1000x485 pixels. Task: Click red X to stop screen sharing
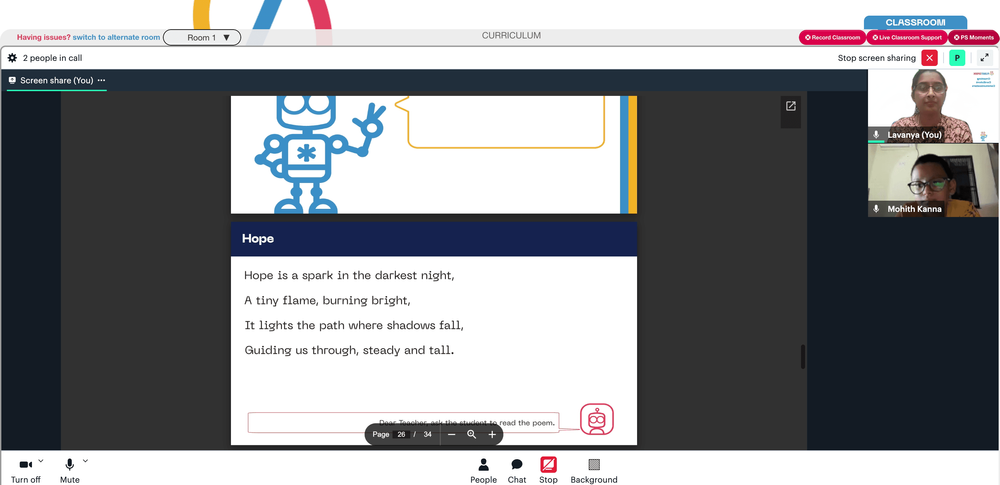[930, 58]
